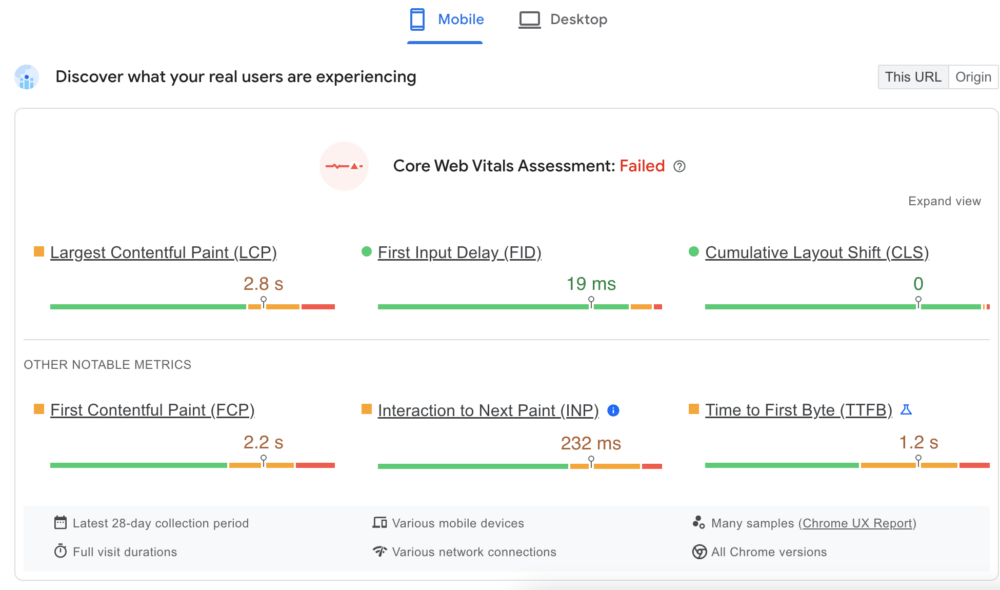Click the Cumulative Layout Shift link
This screenshot has width=1000, height=590.
coord(816,252)
